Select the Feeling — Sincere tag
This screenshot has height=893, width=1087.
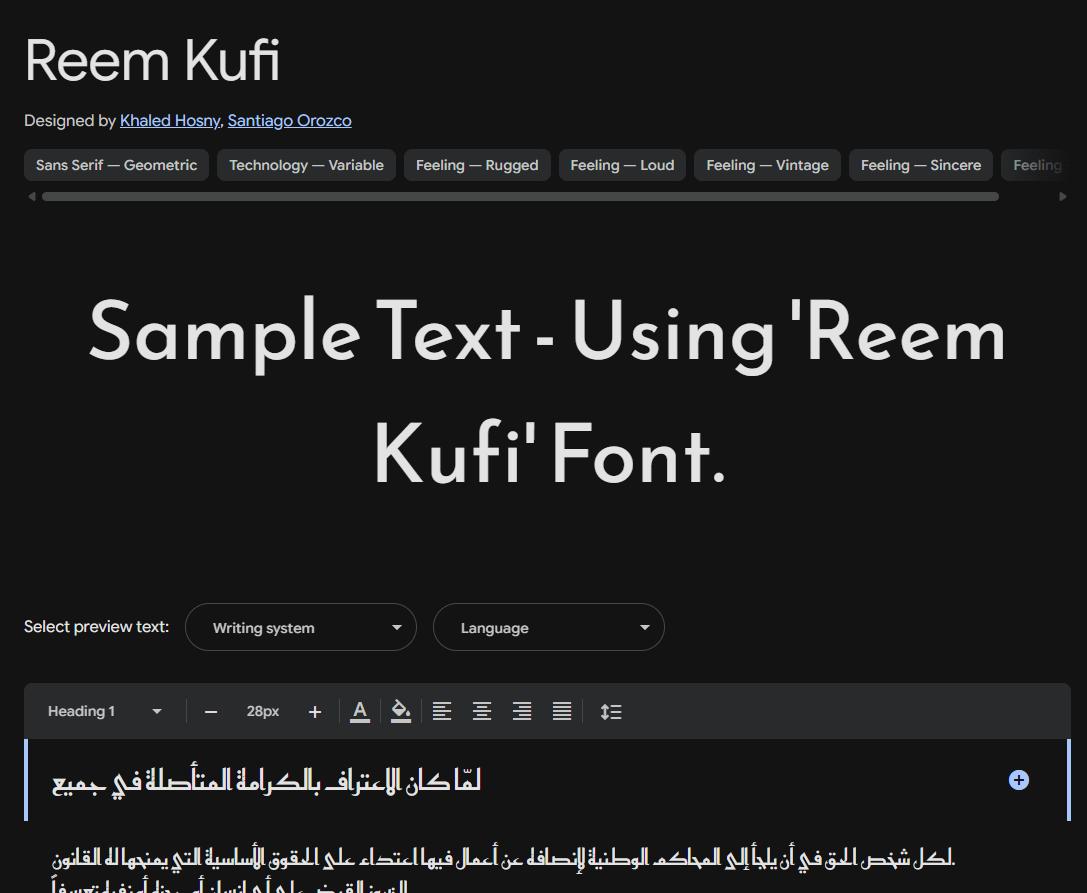point(921,165)
